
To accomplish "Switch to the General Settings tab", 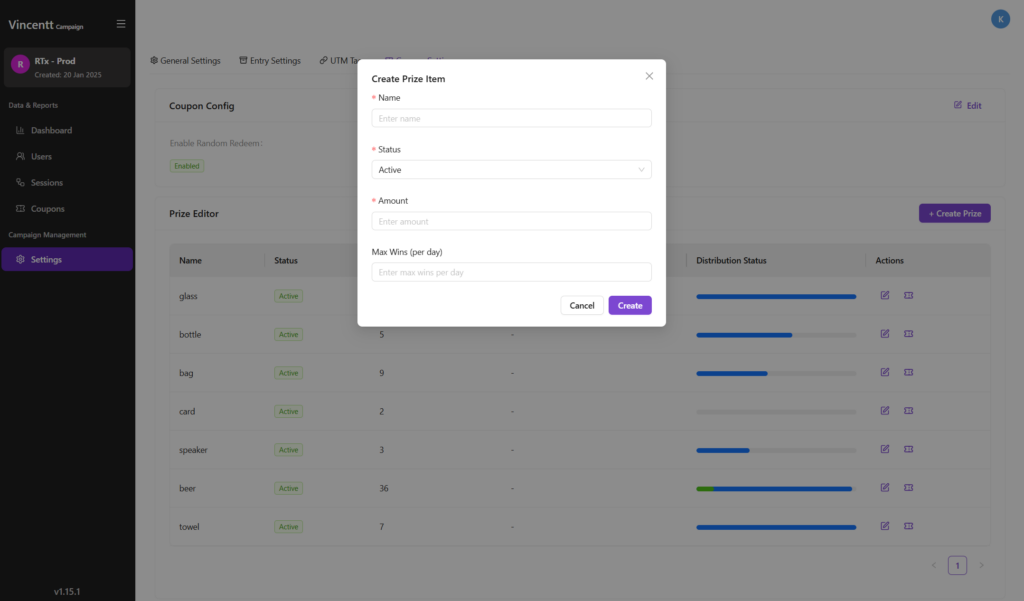I will (185, 61).
